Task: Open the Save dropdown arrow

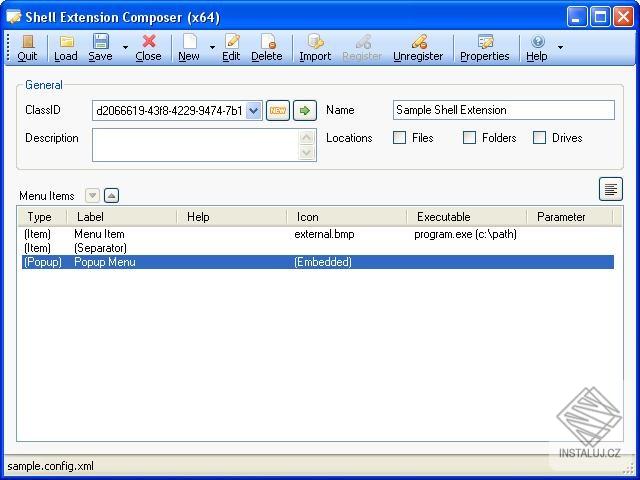Action: pyautogui.click(x=125, y=48)
